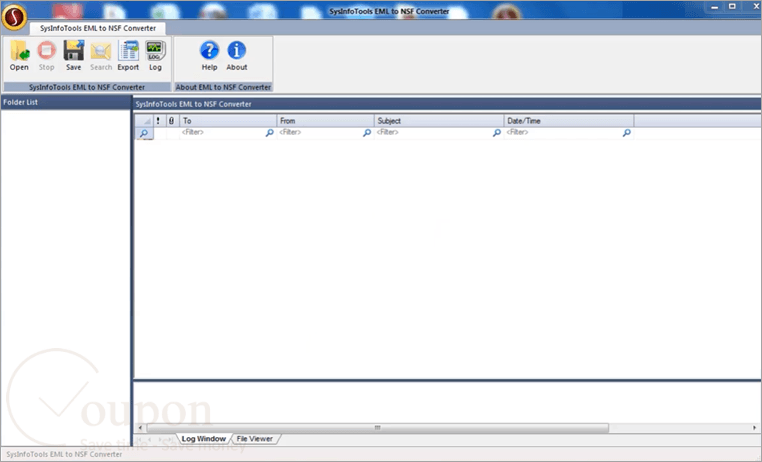
Task: Open the Log toolbar icon
Action: coord(156,56)
